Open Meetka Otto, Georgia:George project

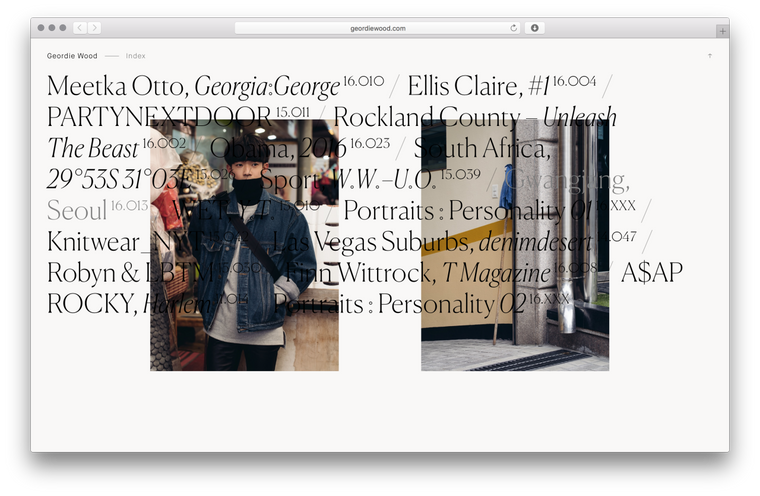(x=215, y=86)
